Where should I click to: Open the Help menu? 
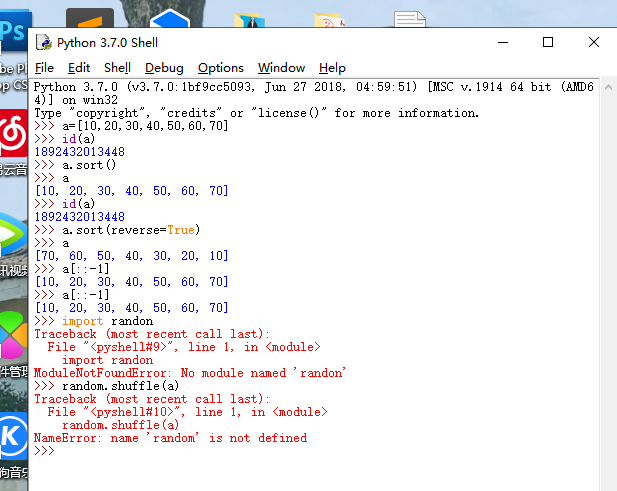pyautogui.click(x=332, y=68)
